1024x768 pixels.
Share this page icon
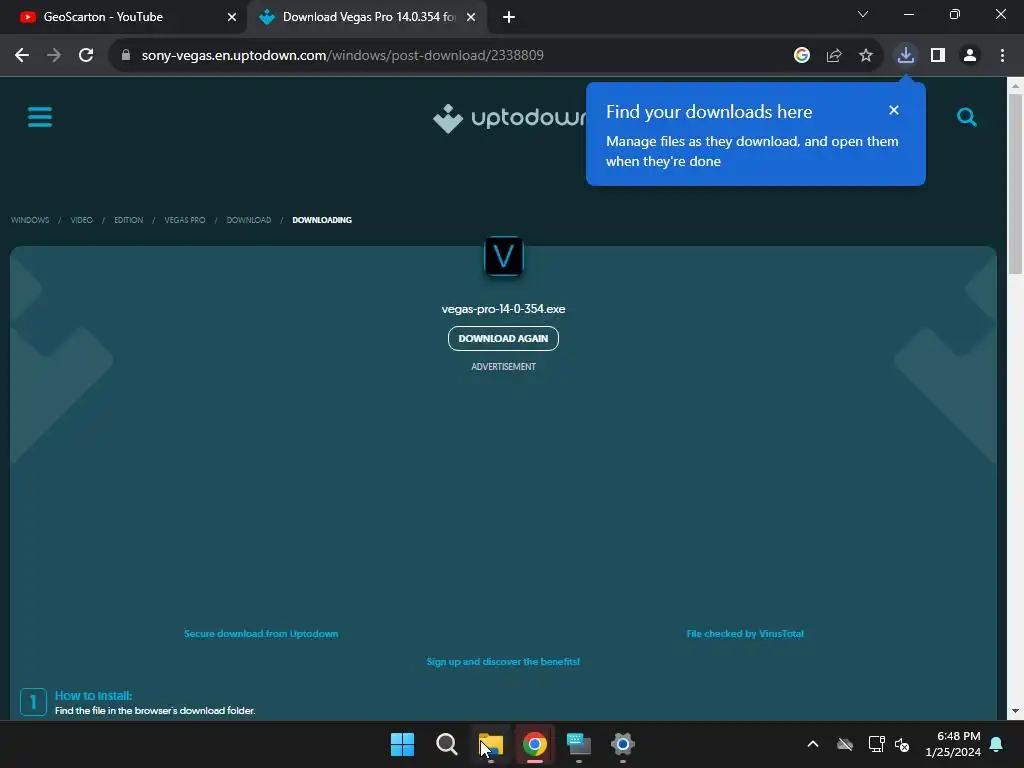pos(833,55)
